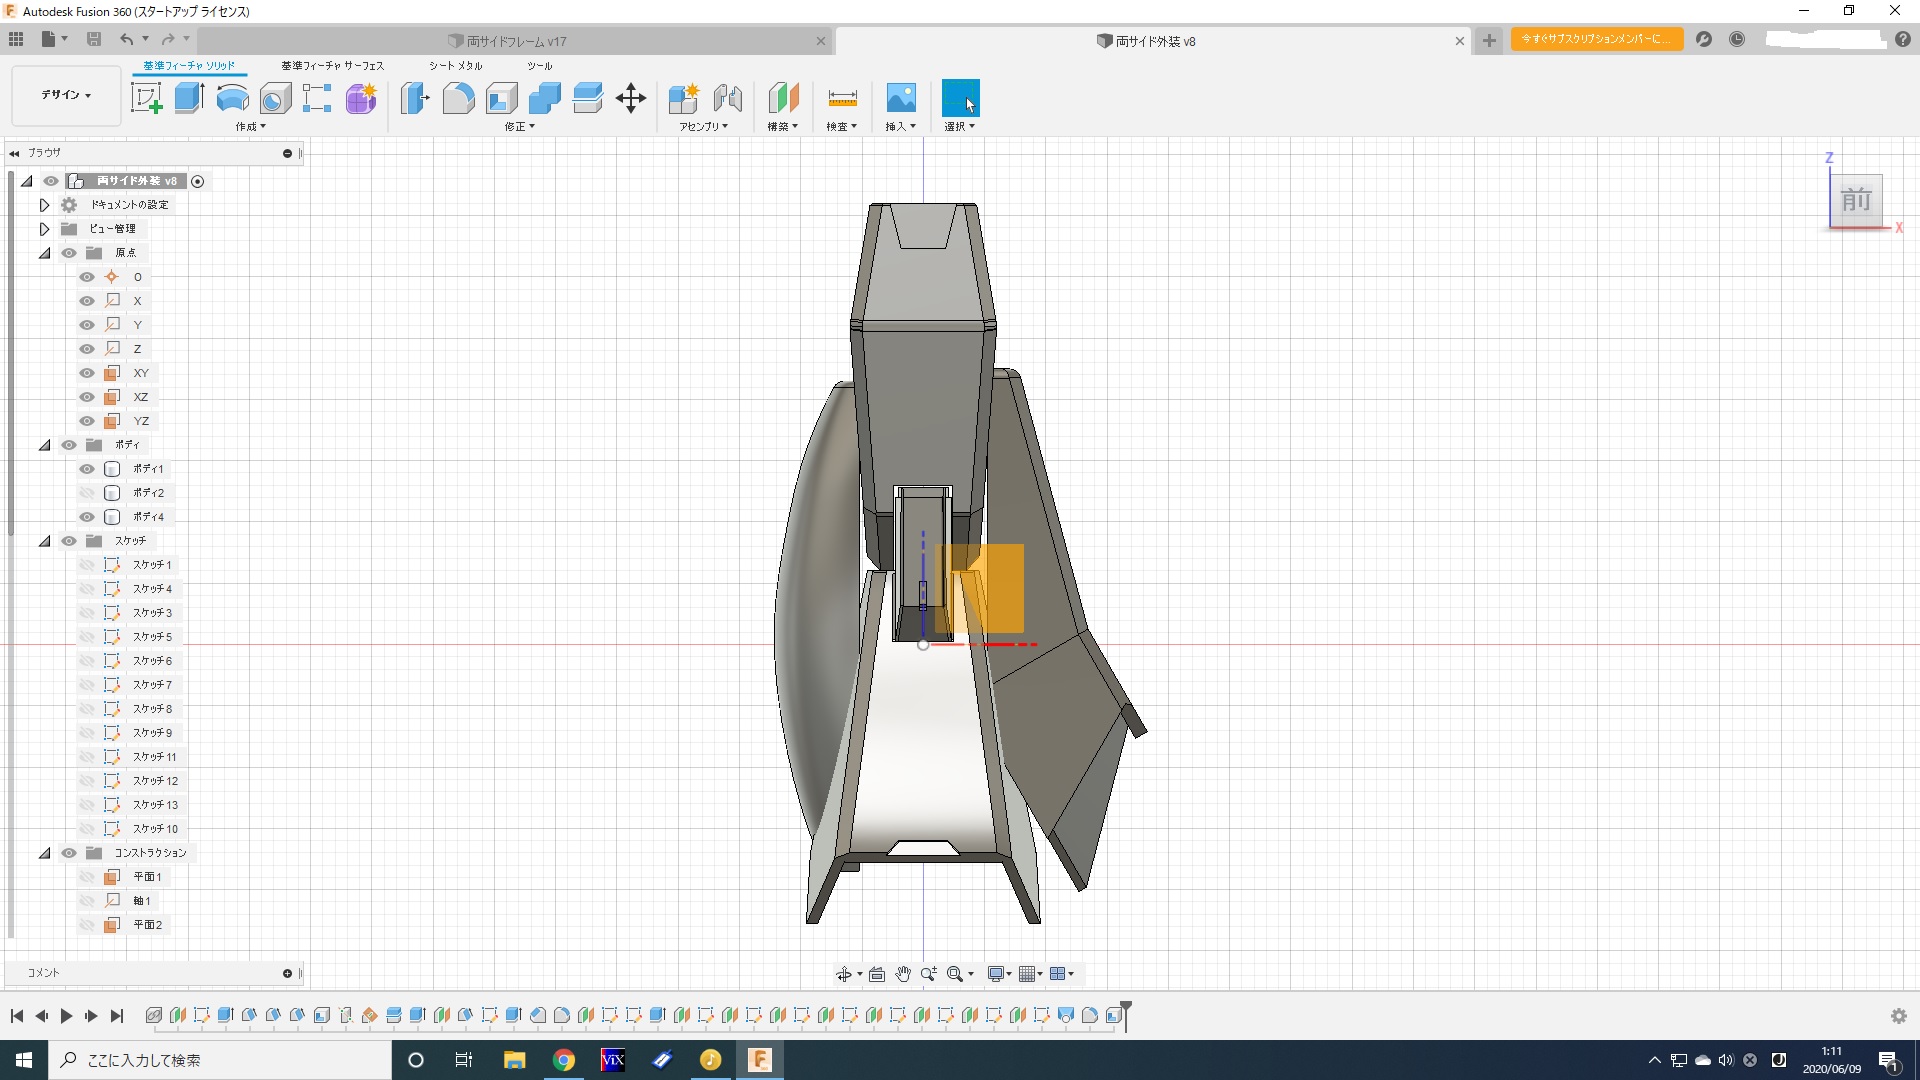Switch to the シート メタル tab

[455, 66]
